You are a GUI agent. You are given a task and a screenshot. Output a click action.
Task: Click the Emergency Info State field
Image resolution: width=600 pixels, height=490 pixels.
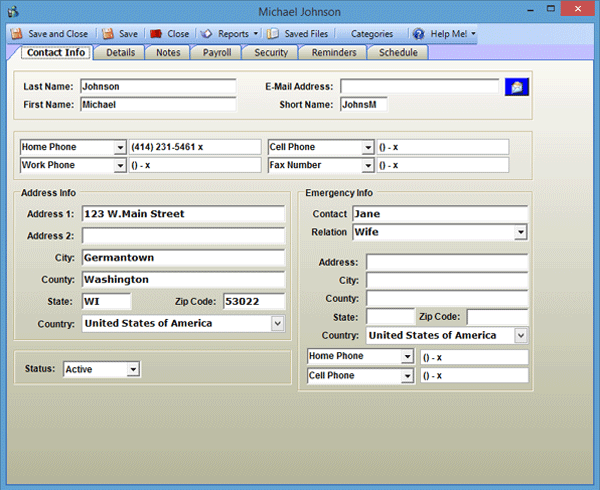click(x=391, y=317)
